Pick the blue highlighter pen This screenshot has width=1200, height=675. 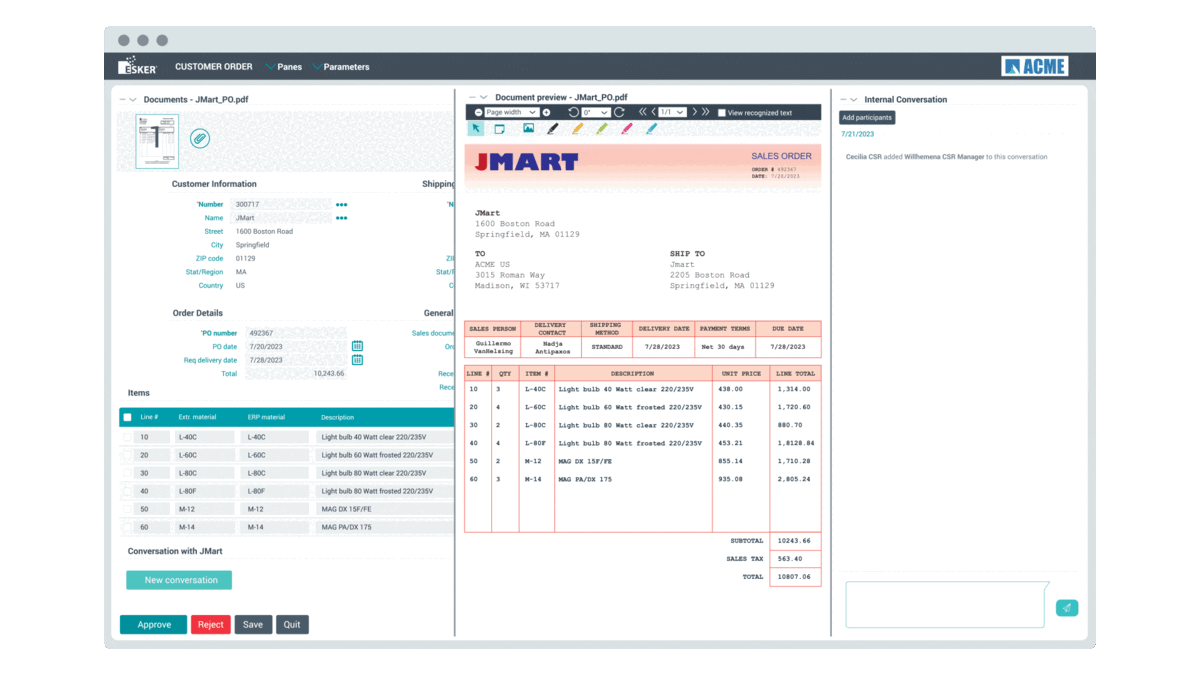coord(651,129)
